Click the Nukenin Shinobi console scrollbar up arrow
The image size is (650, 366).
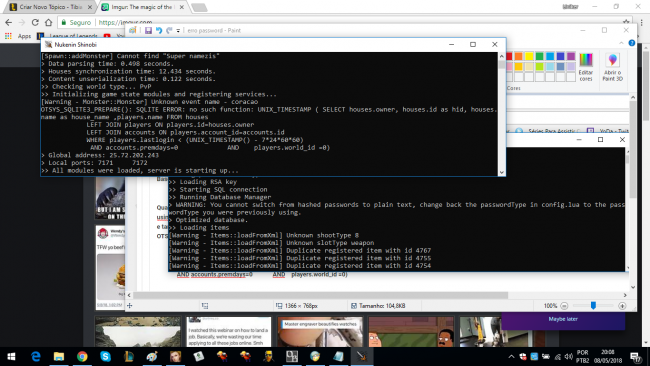click(x=502, y=56)
